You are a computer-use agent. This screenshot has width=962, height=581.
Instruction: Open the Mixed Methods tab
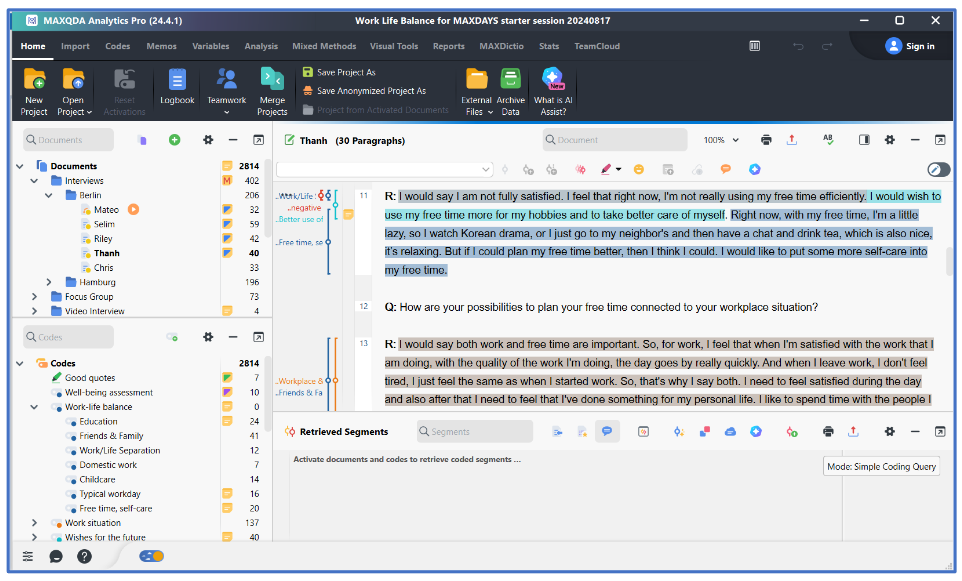(x=324, y=46)
